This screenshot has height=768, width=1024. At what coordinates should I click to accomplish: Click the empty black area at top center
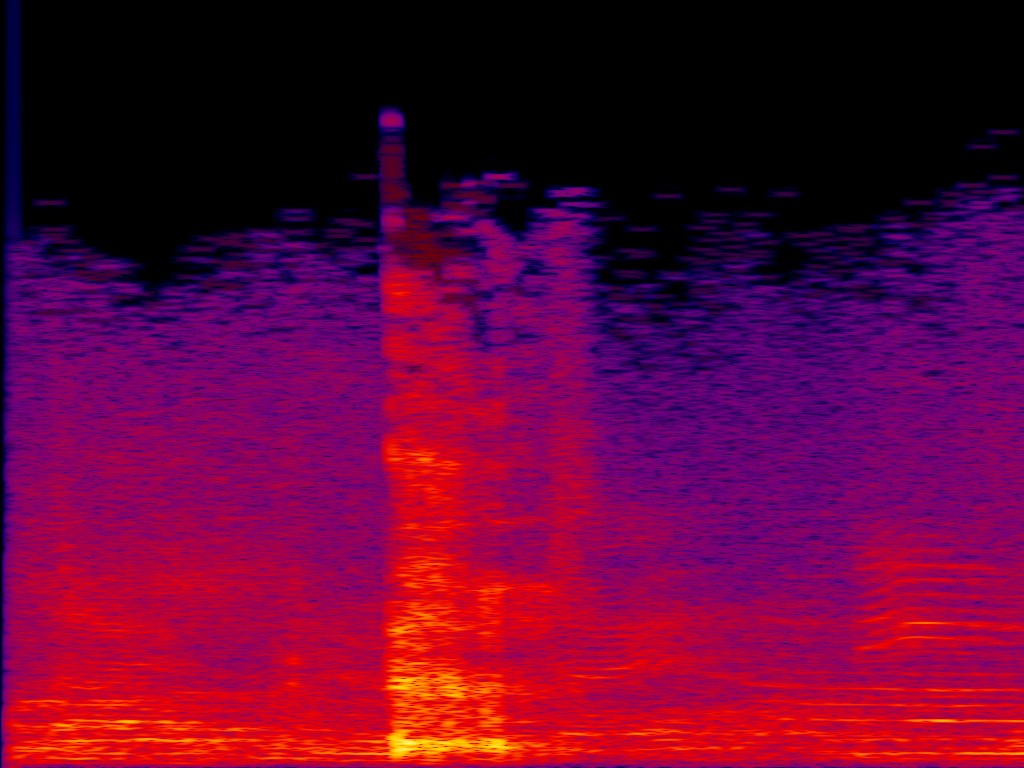(600, 80)
